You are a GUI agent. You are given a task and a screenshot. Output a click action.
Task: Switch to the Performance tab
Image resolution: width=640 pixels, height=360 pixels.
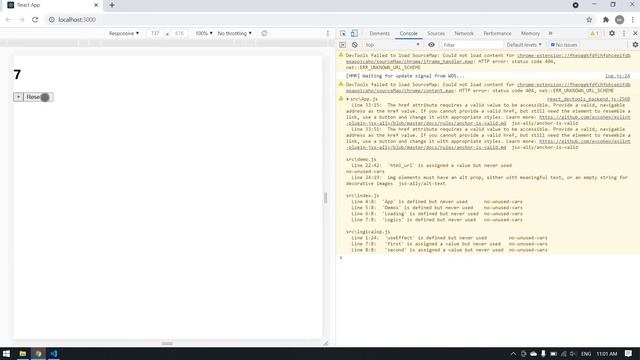[497, 33]
